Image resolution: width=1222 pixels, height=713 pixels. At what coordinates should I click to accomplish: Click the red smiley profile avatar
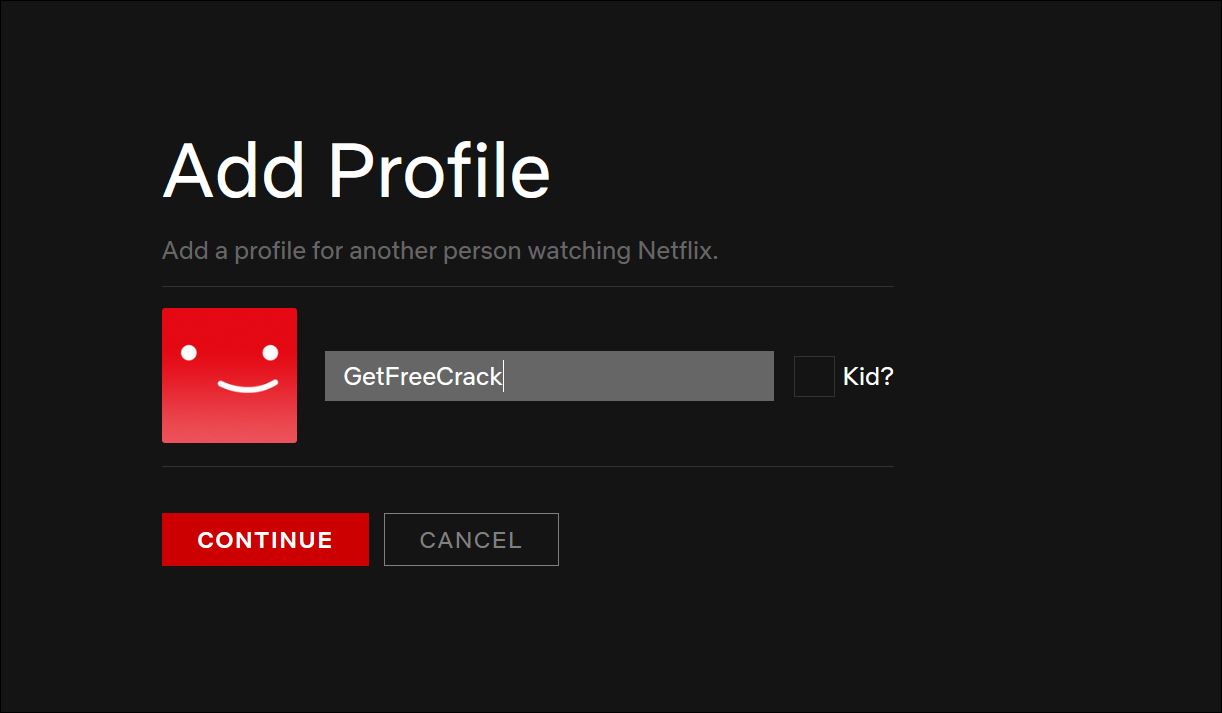(229, 375)
